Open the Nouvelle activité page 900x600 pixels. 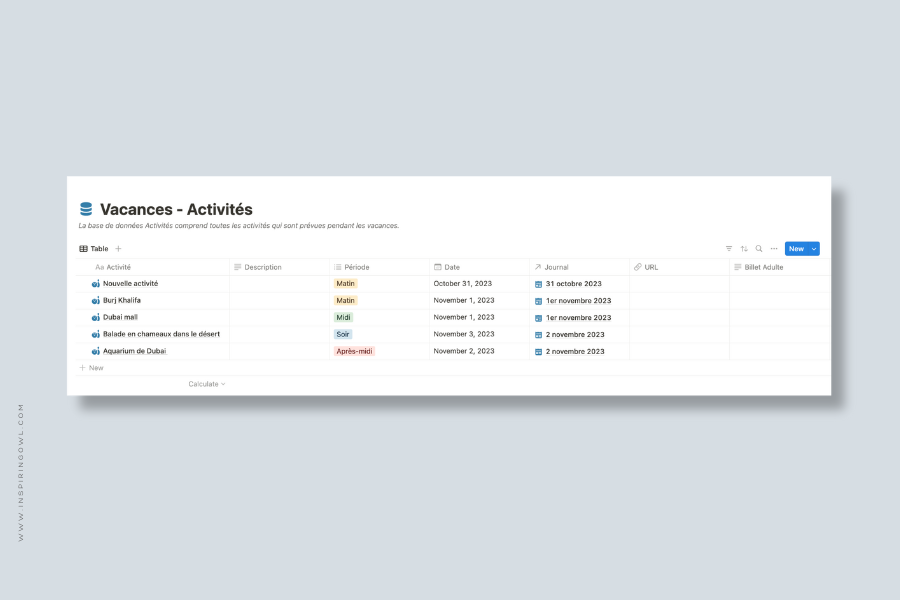pos(130,284)
